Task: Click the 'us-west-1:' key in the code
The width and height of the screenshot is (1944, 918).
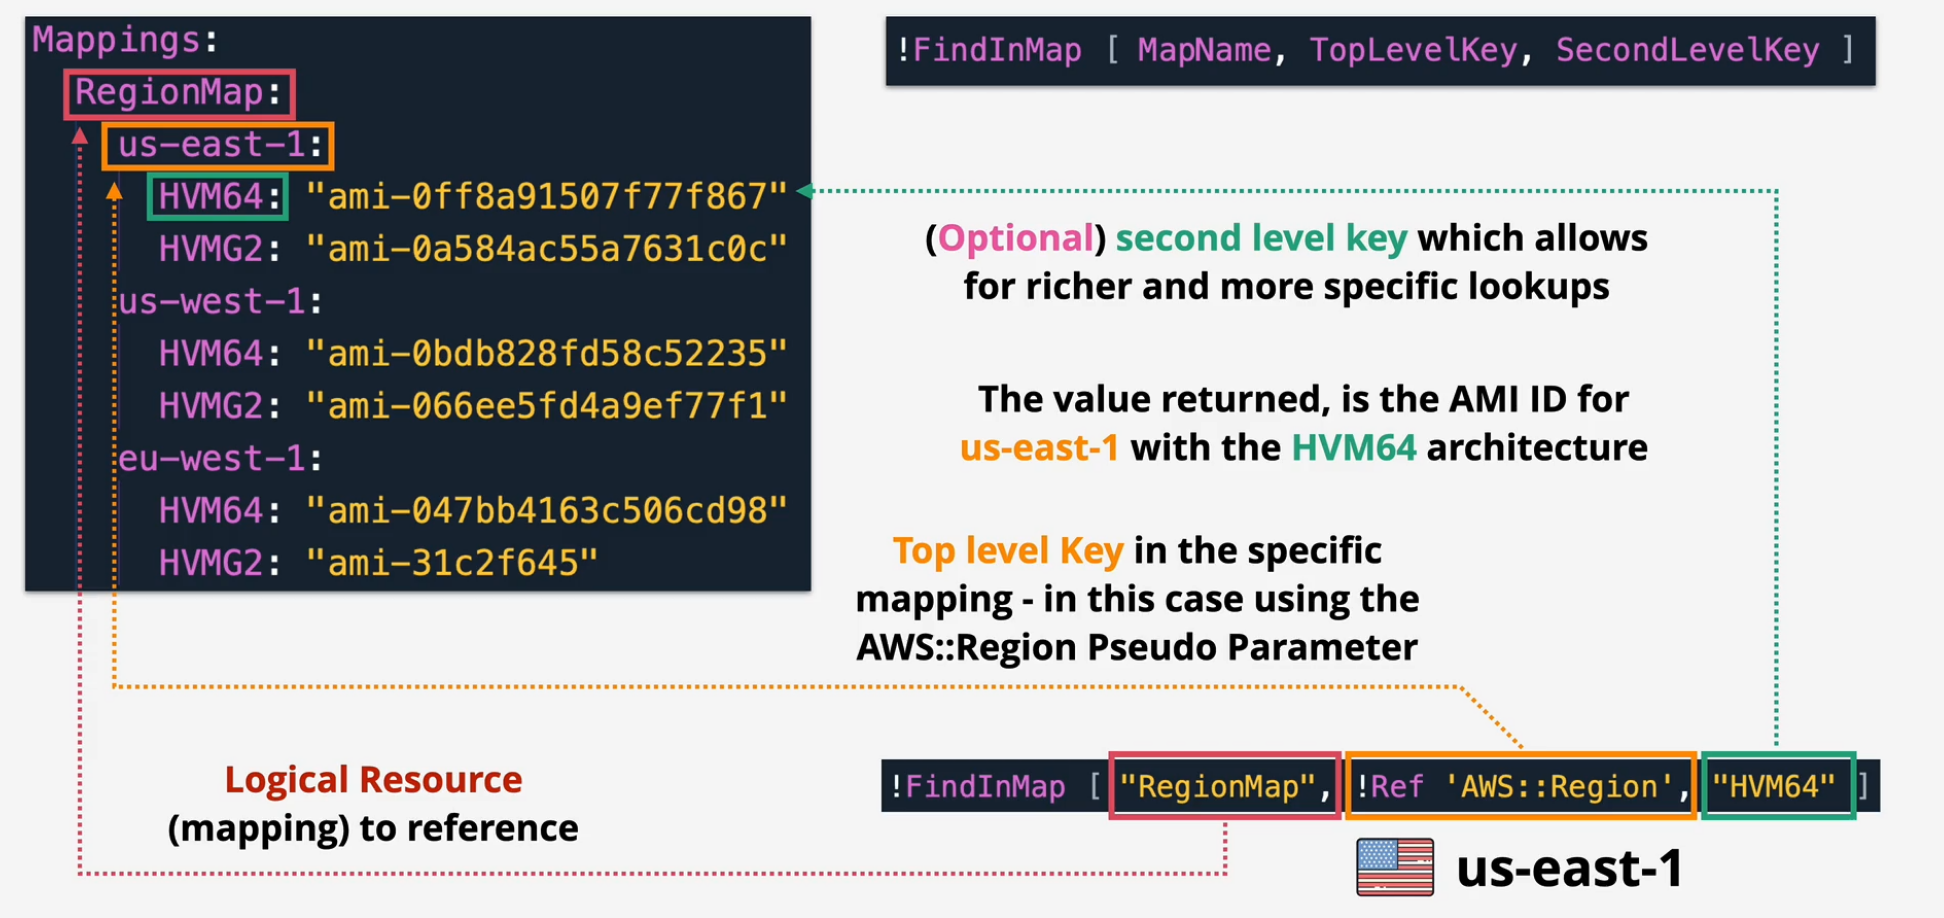Action: (x=220, y=301)
